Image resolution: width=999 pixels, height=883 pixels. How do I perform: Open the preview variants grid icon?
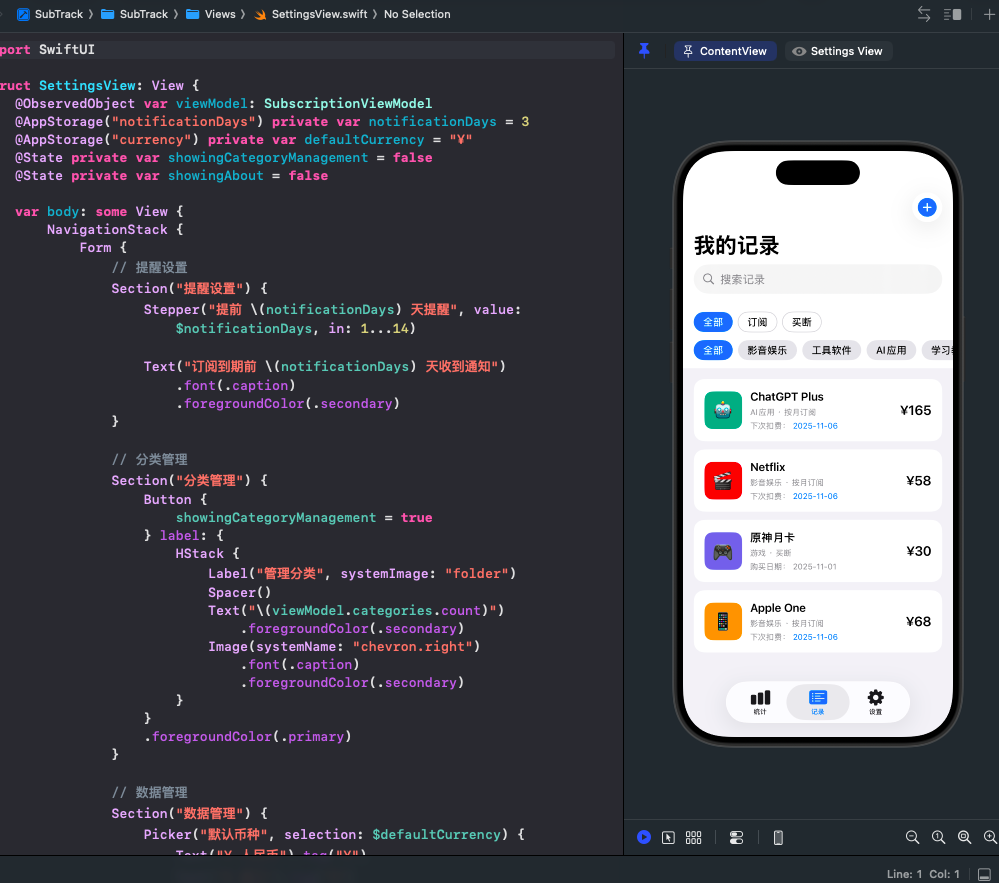pyautogui.click(x=694, y=837)
